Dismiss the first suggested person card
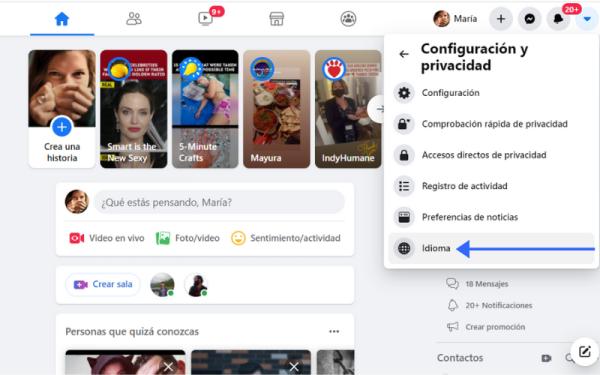The width and height of the screenshot is (600, 375). pyautogui.click(x=168, y=367)
